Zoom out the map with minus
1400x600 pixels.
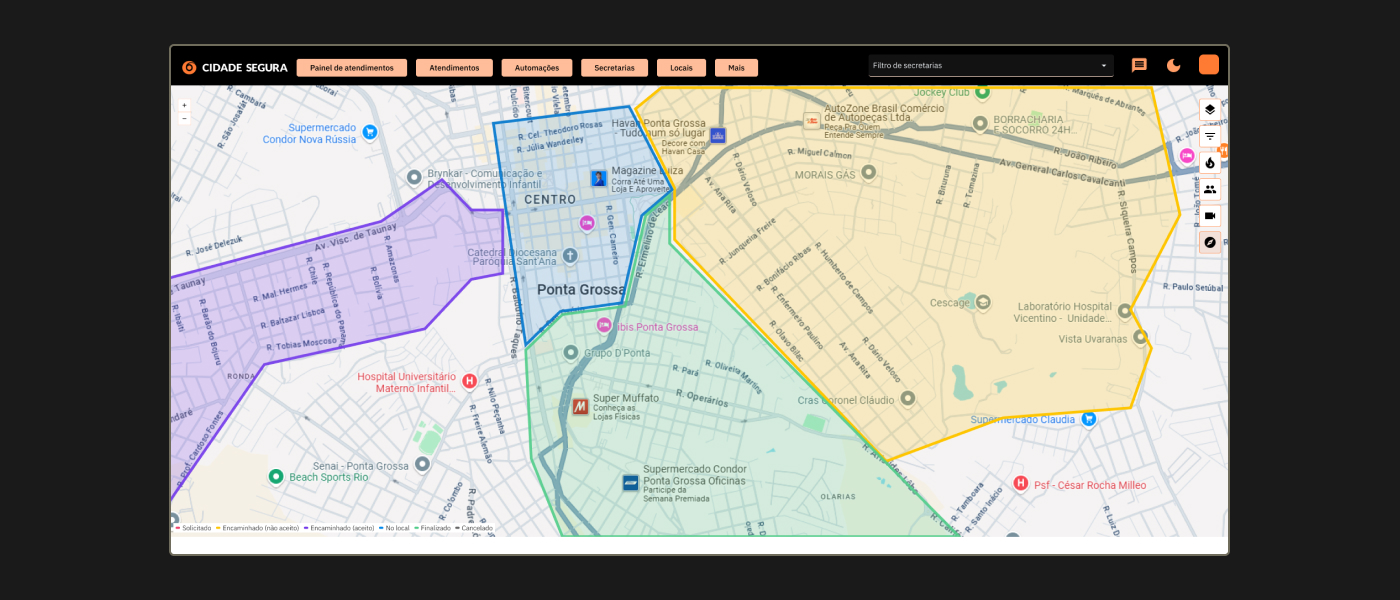[x=184, y=118]
